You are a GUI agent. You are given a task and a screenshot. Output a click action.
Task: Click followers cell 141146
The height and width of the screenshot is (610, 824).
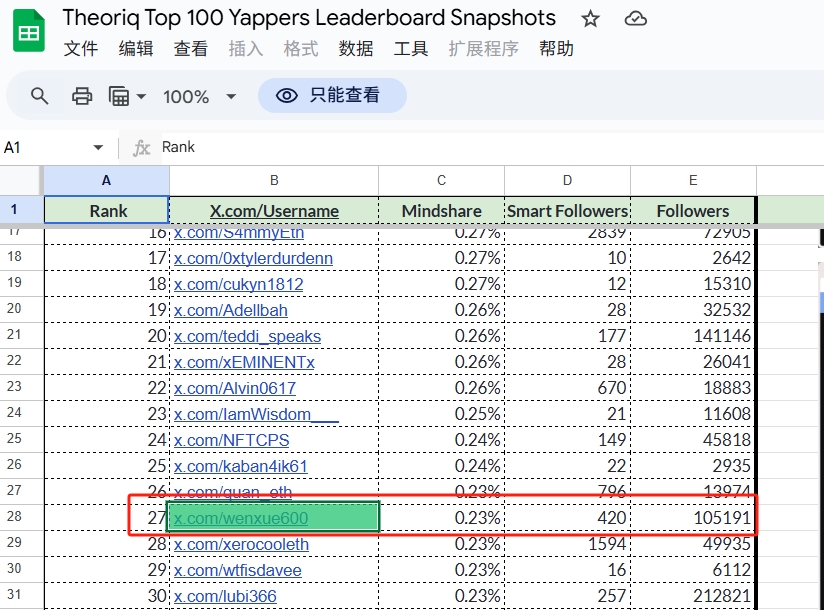coord(693,336)
